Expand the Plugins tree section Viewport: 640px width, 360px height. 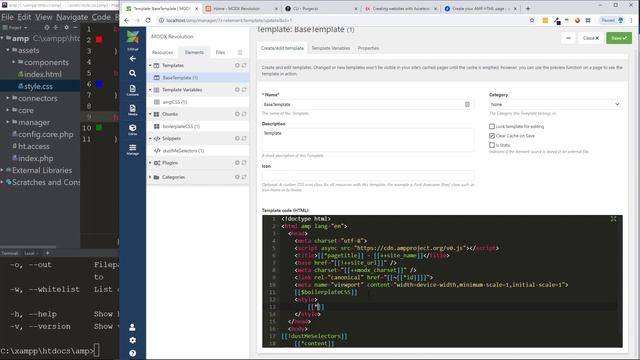(x=150, y=163)
